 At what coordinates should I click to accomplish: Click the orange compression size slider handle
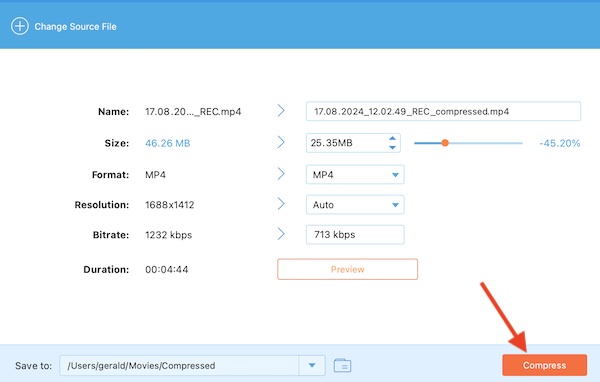coord(445,143)
